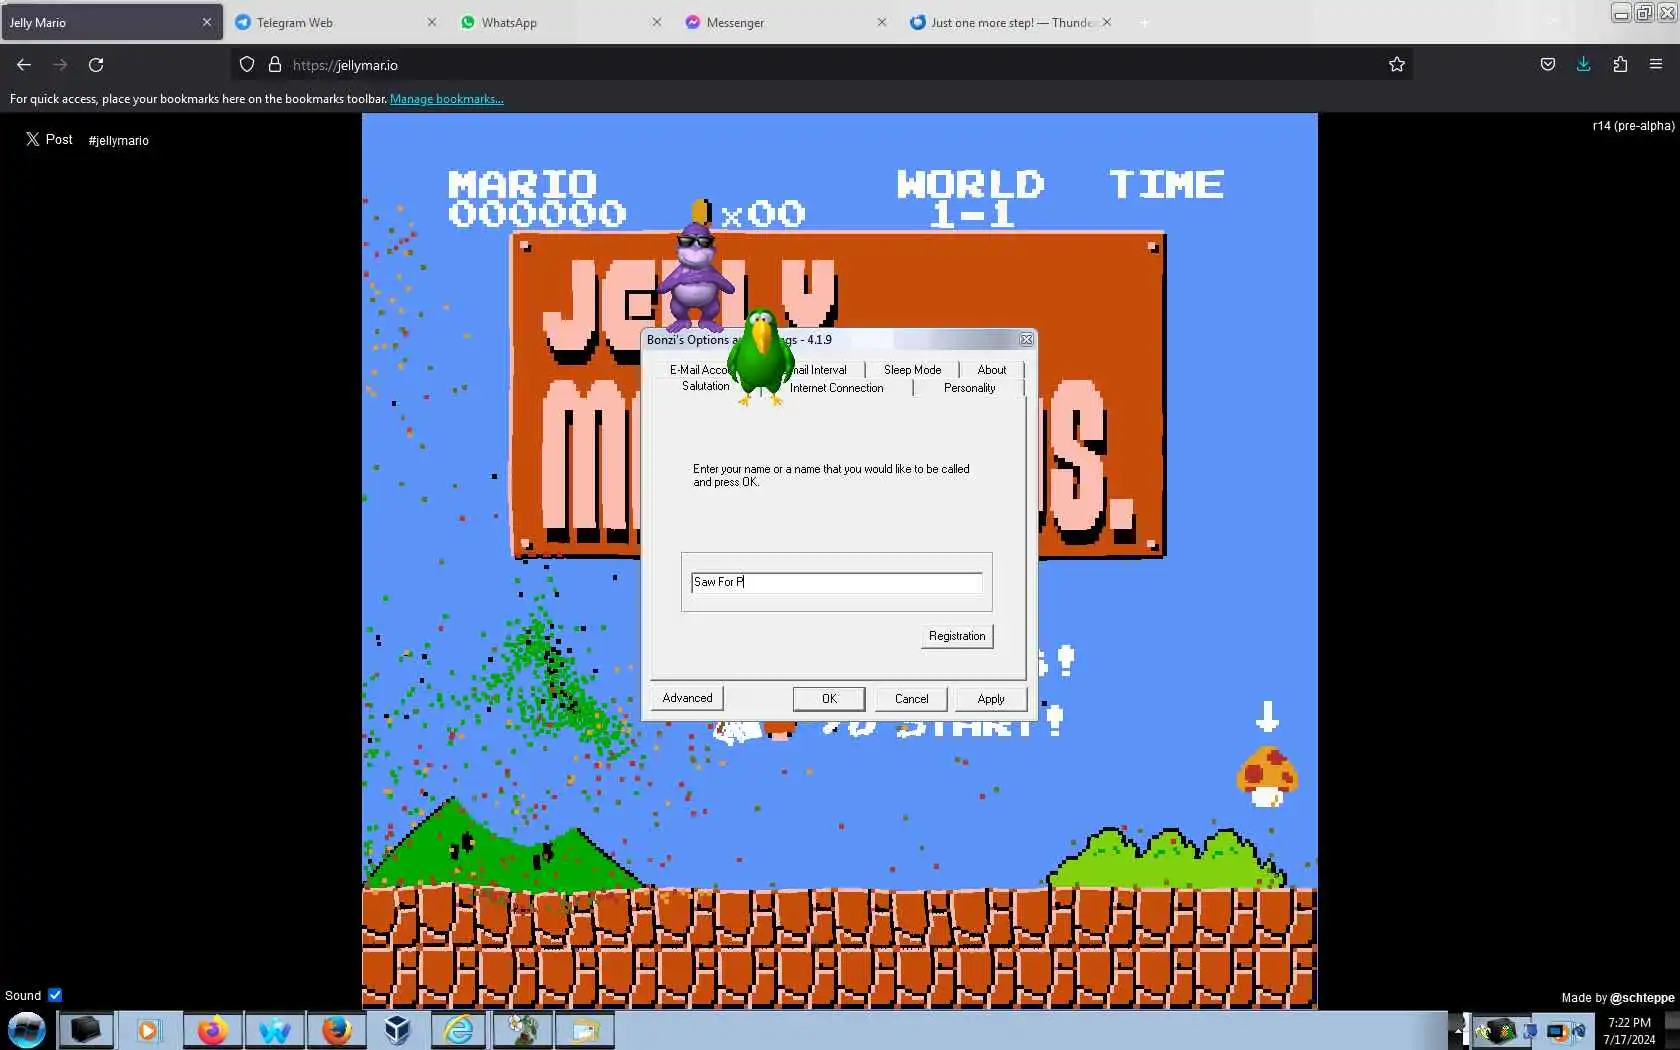
Task: Click the taskbar clock showing 7:22 PM
Action: point(1629,1031)
